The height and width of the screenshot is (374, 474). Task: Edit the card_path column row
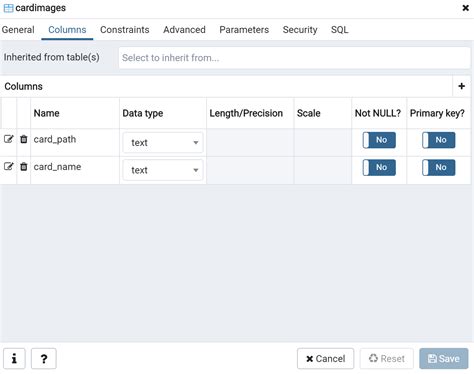8,139
